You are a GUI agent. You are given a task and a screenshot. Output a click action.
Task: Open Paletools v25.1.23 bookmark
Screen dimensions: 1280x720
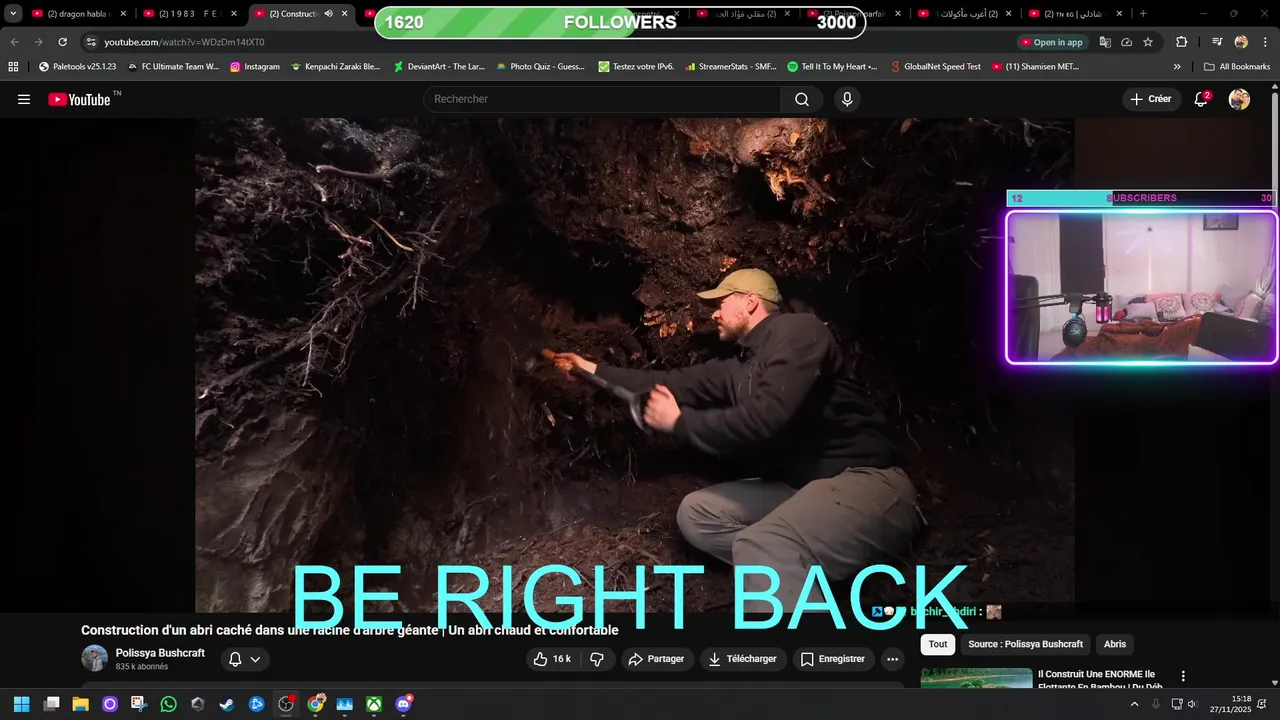(78, 67)
